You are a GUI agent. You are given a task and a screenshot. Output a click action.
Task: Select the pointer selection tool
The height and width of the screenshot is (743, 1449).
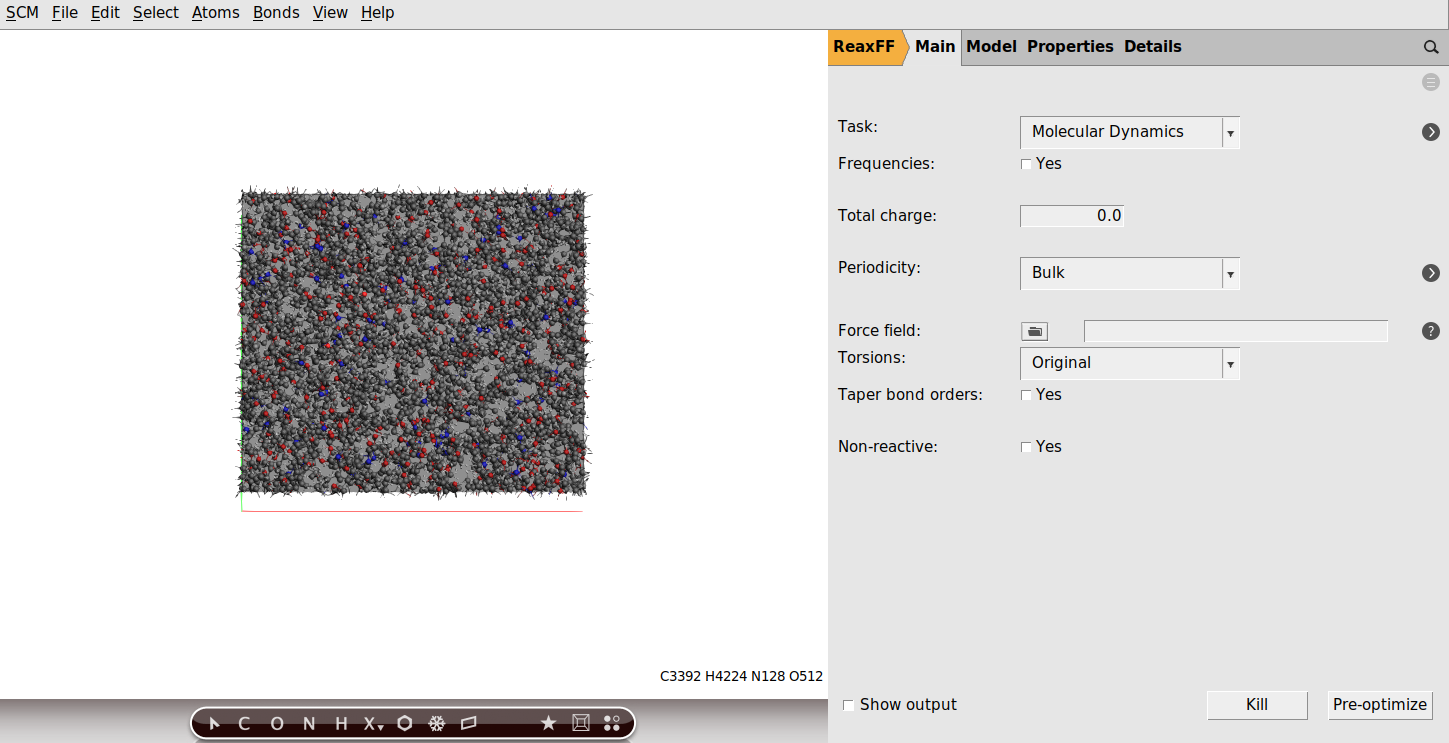point(212,723)
